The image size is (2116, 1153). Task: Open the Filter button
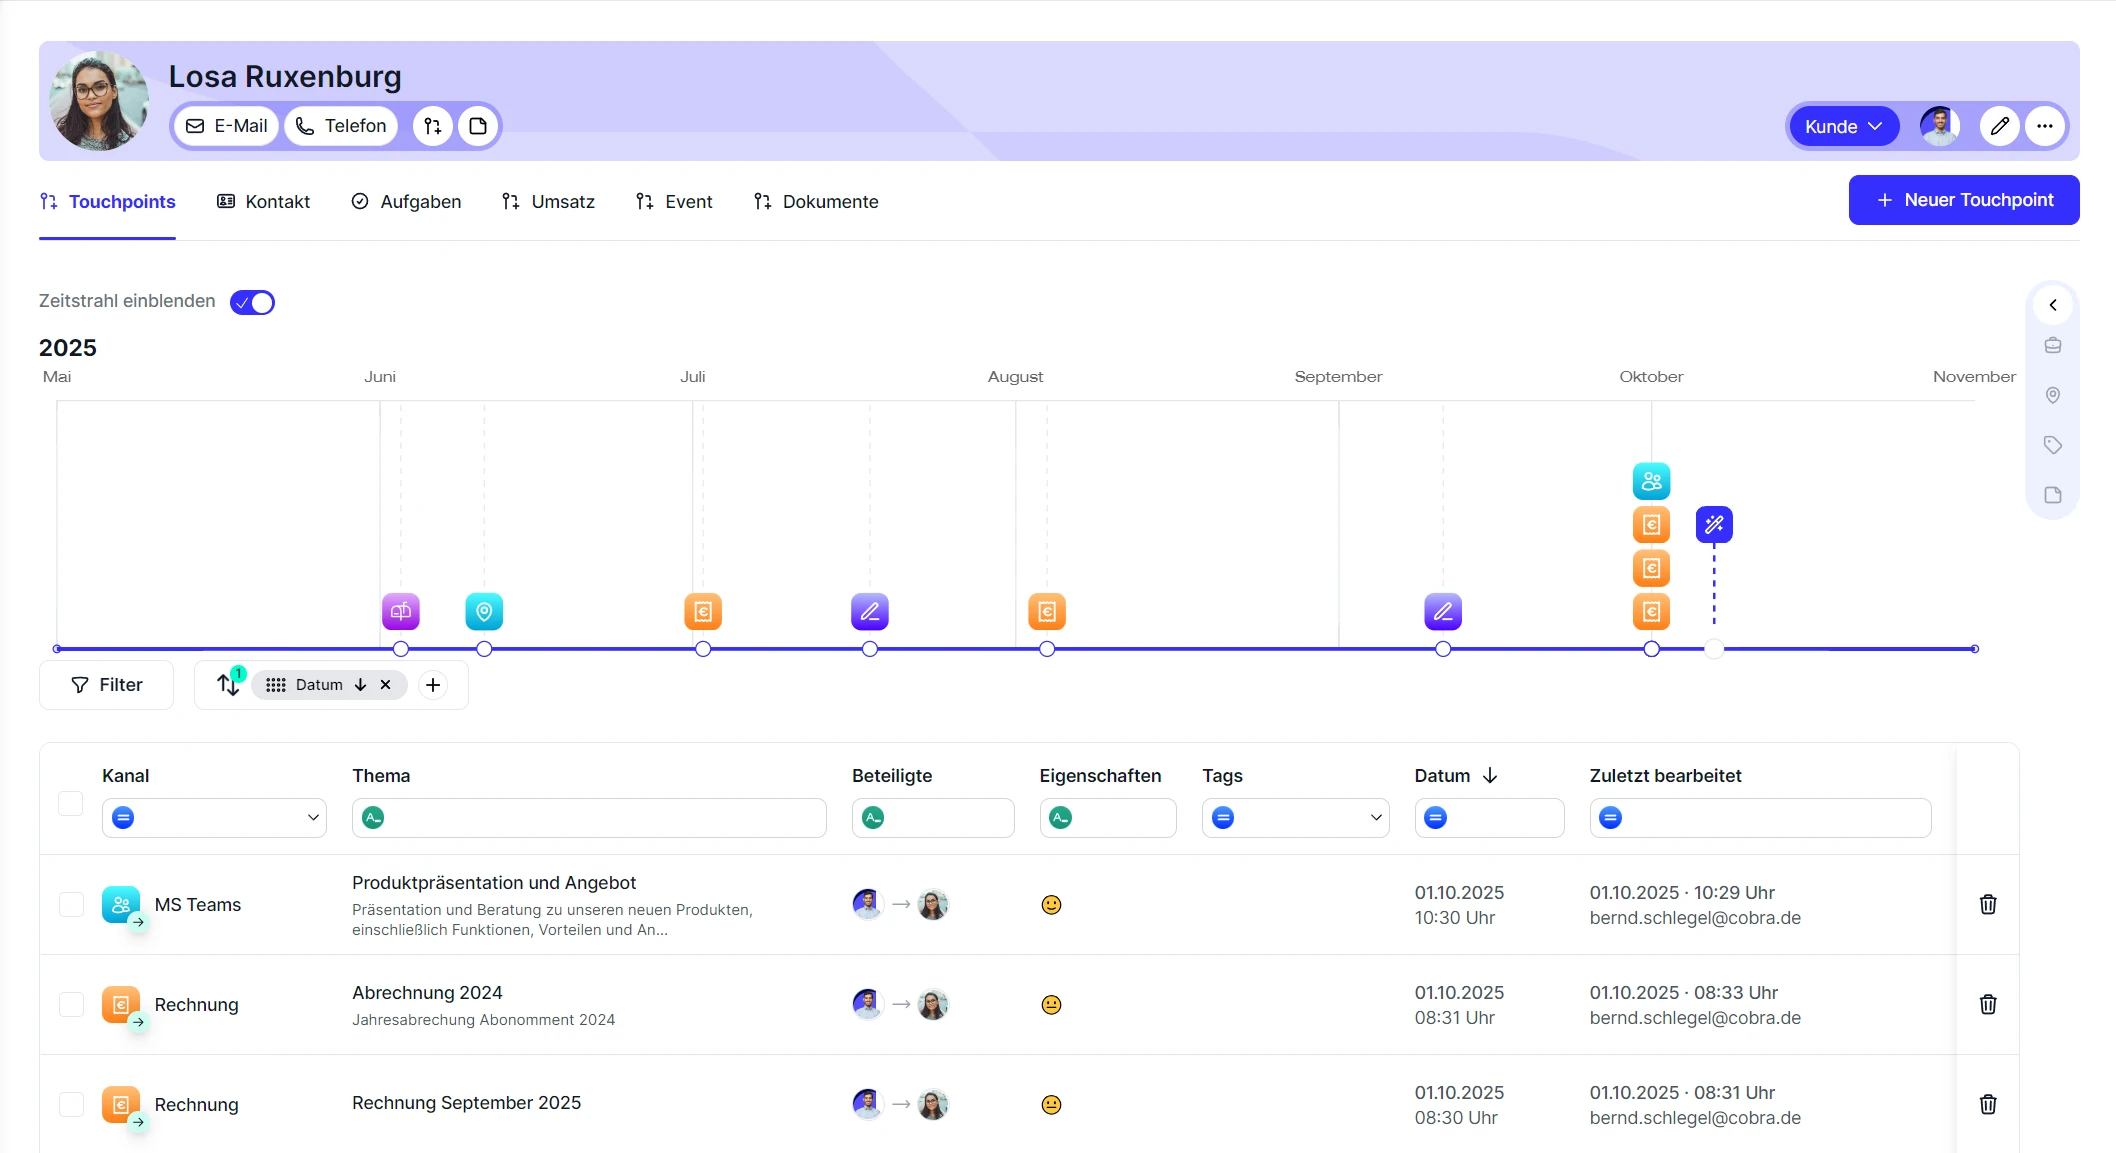point(107,685)
